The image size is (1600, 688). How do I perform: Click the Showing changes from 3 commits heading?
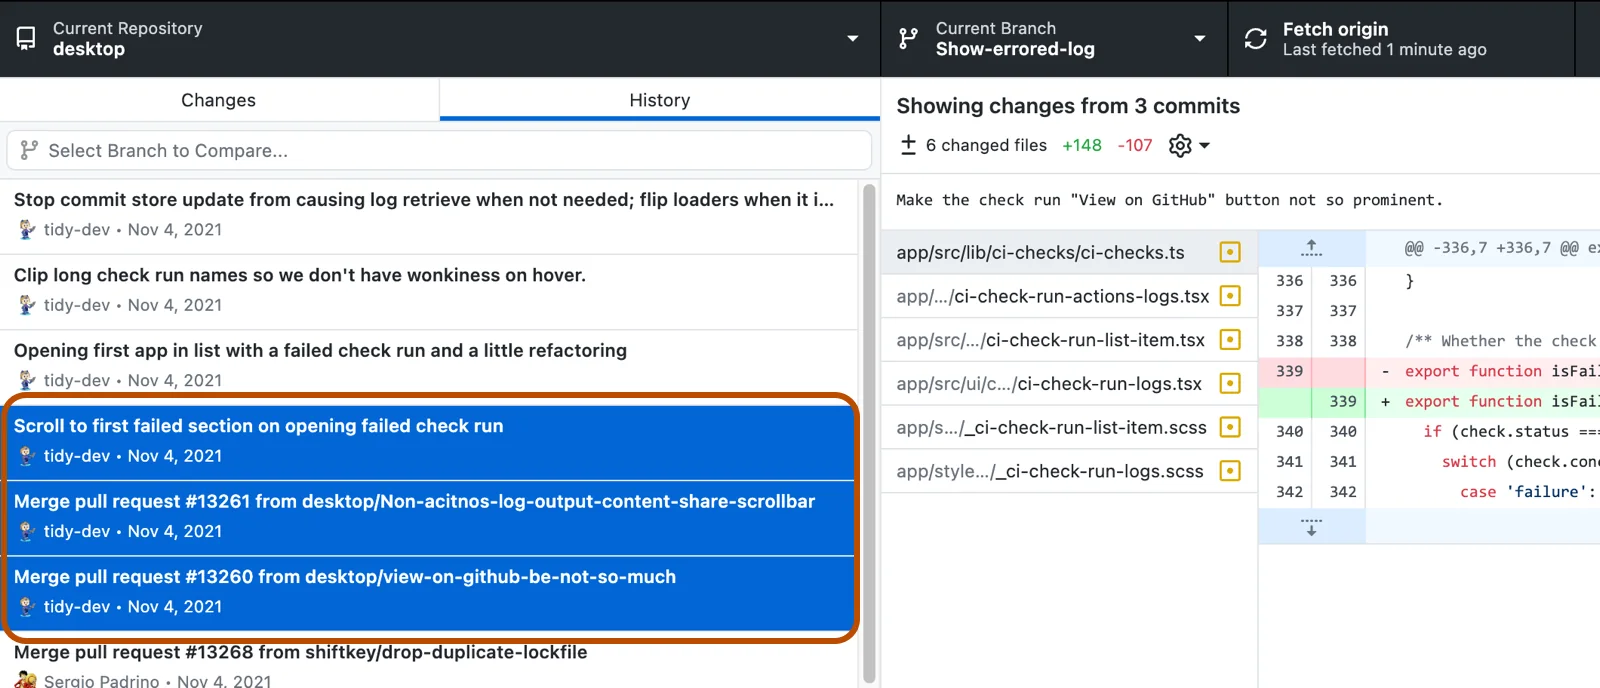pos(1068,106)
